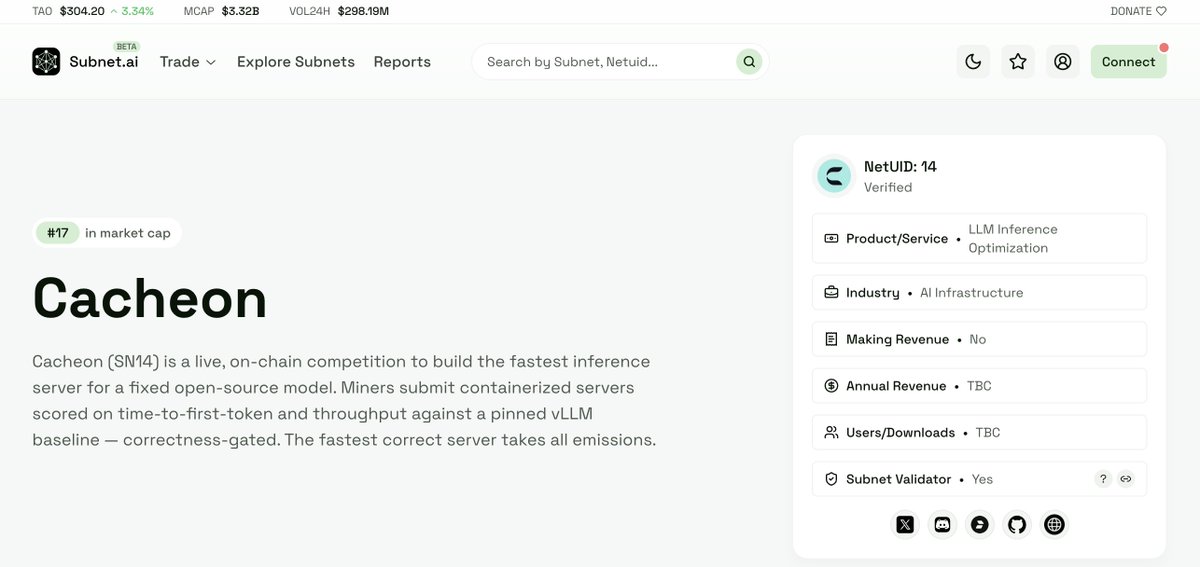Click the Yes value for Subnet Validator
This screenshot has height=567, width=1200.
(x=982, y=479)
